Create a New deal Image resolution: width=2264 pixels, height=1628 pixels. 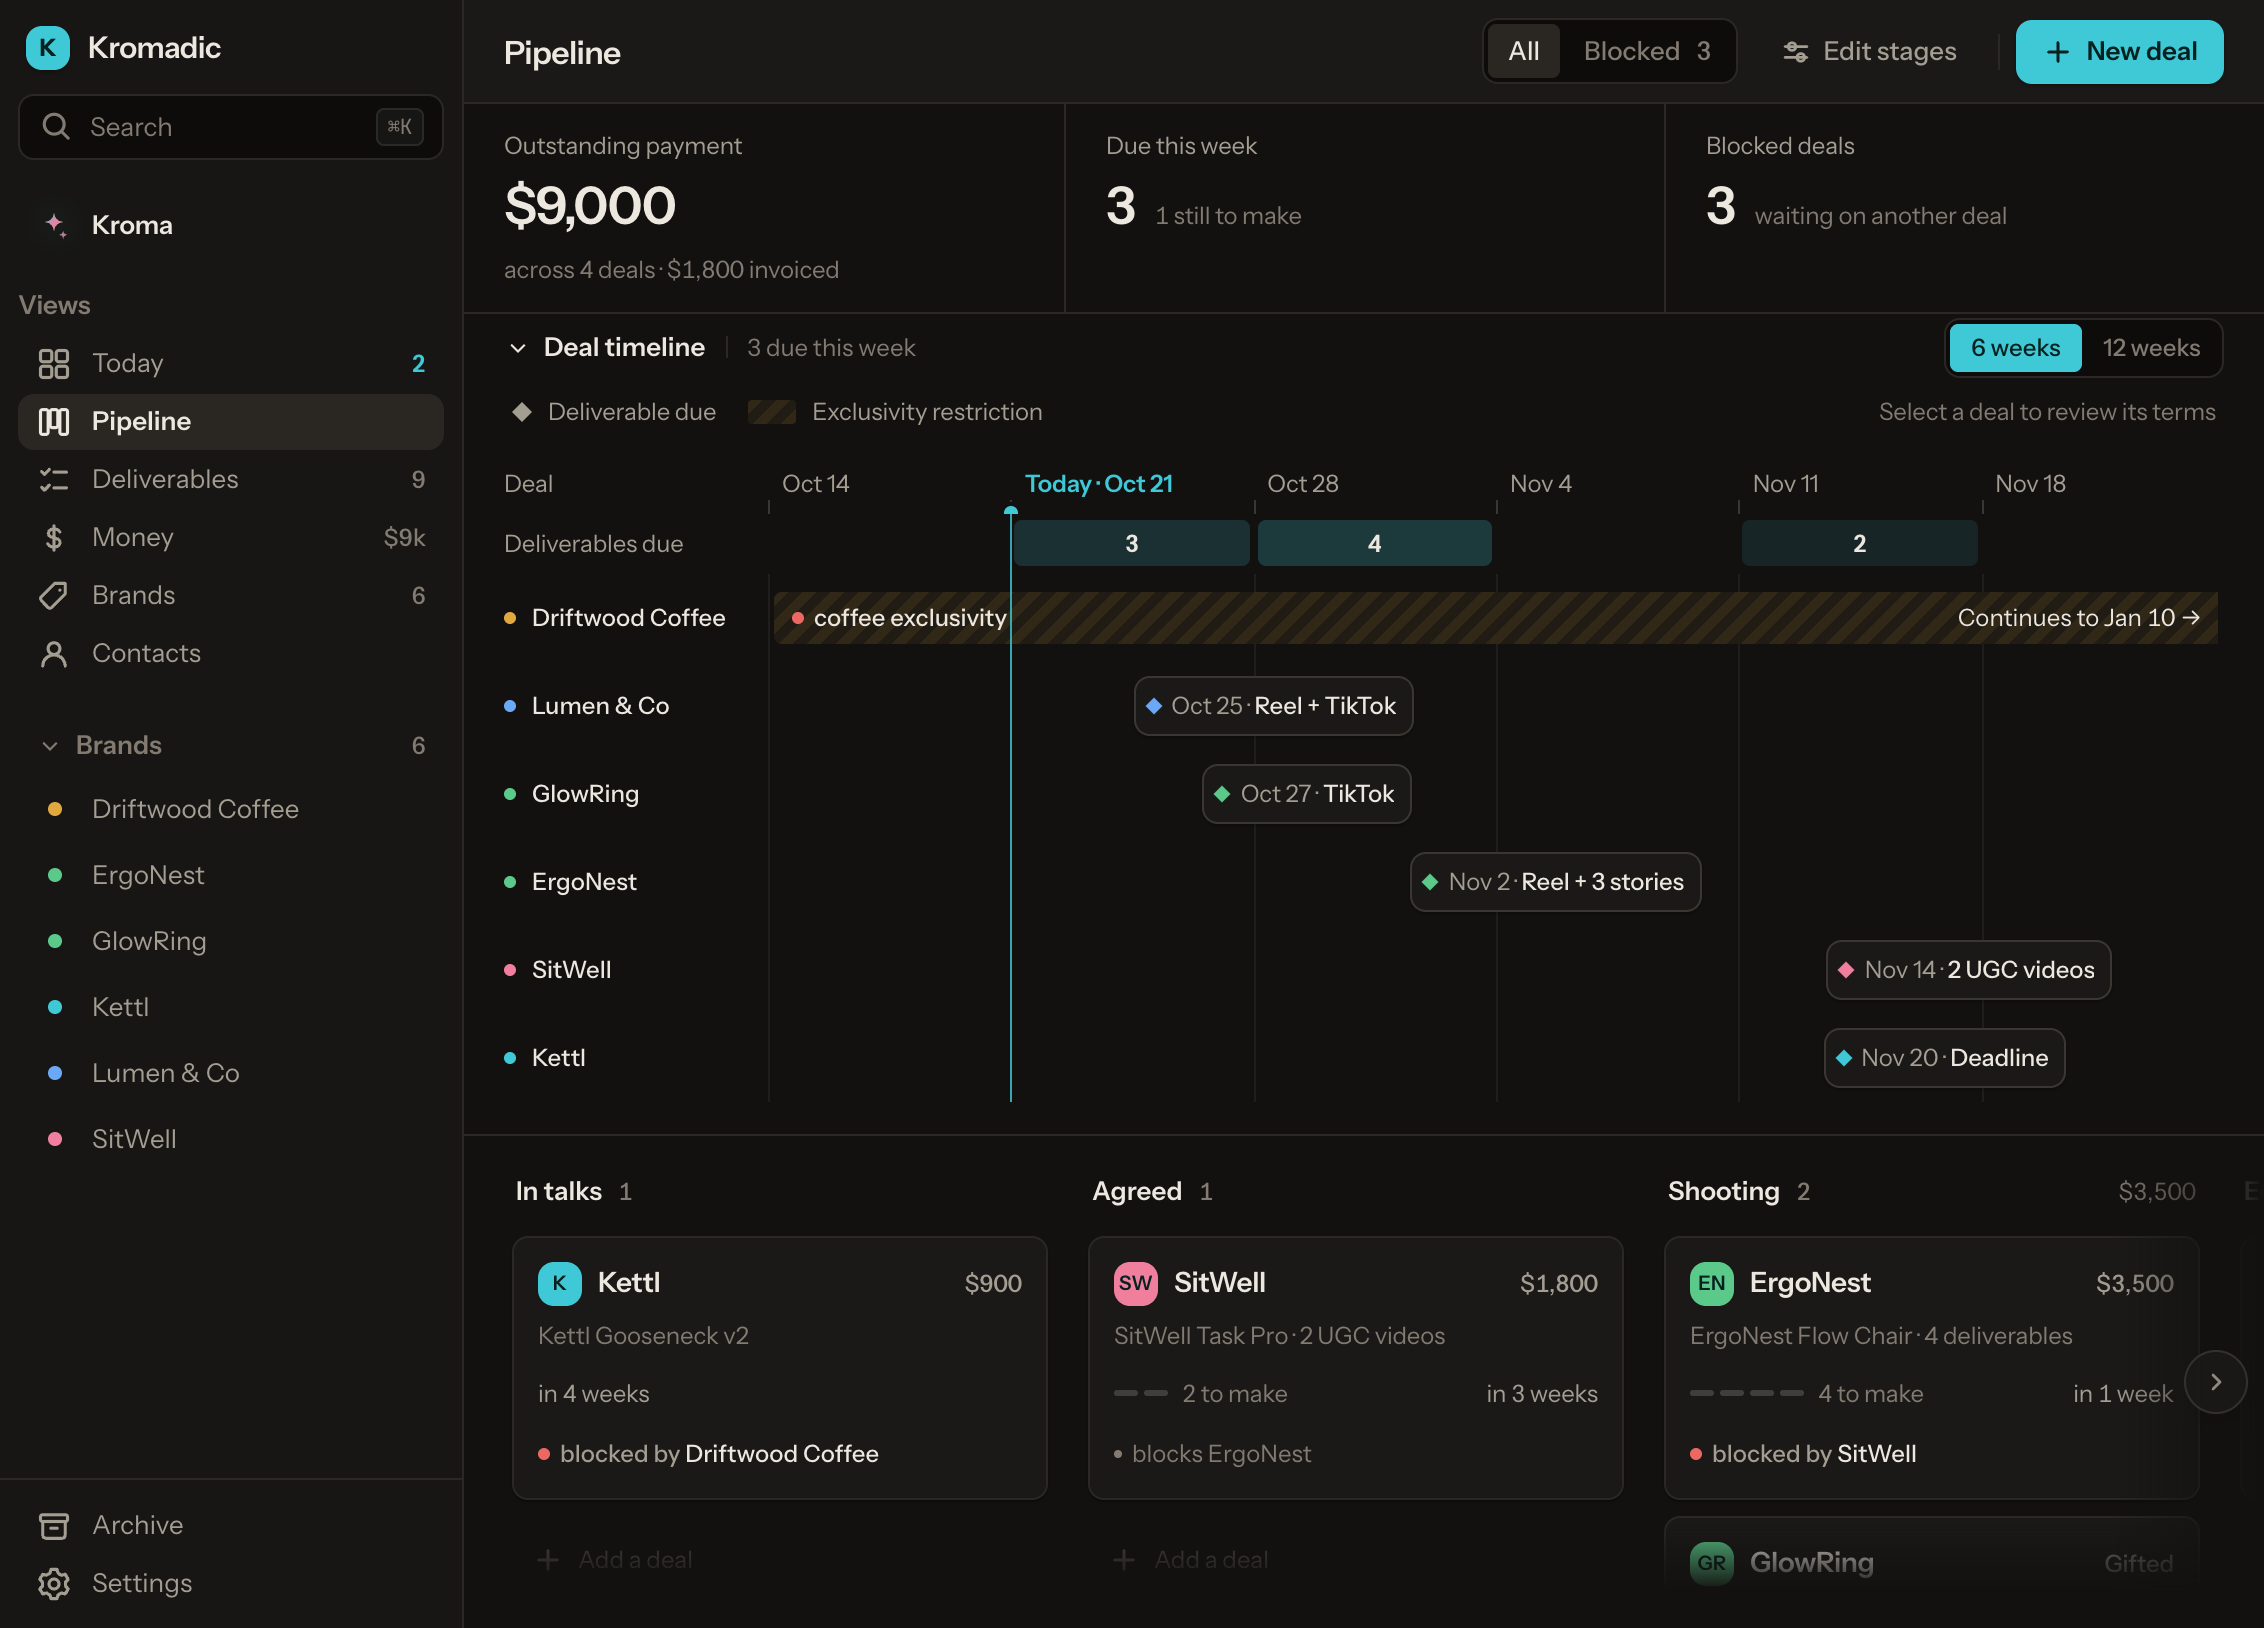[x=2120, y=52]
